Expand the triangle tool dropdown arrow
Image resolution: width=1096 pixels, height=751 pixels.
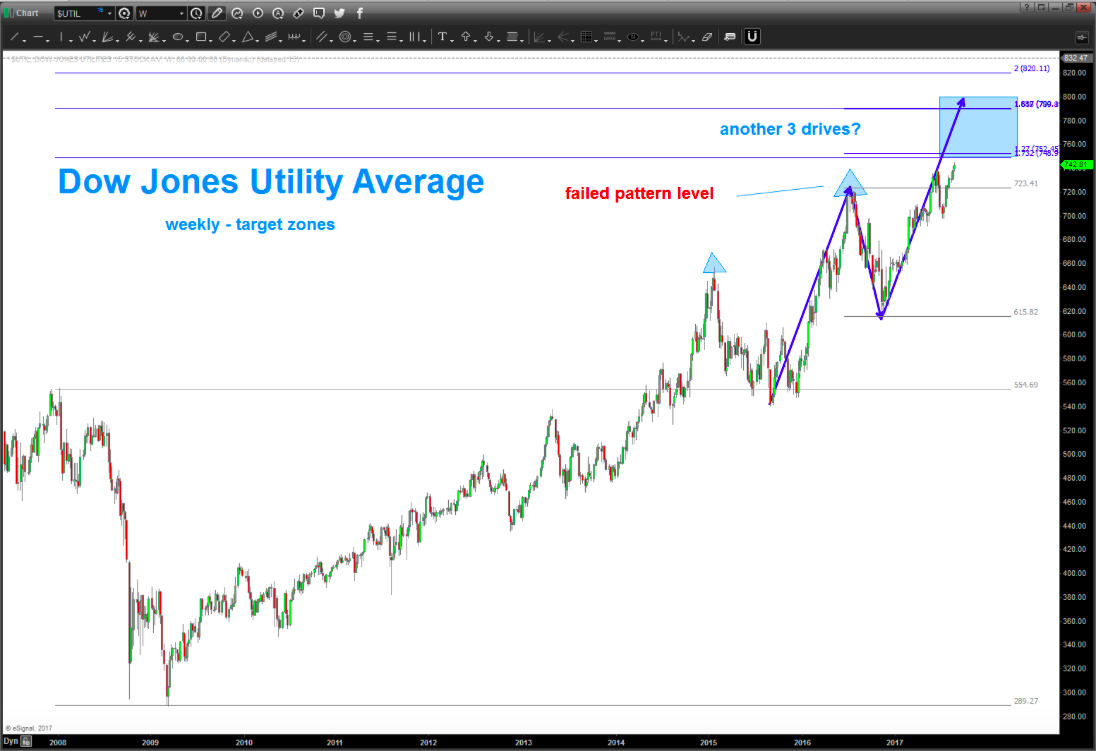tap(257, 40)
